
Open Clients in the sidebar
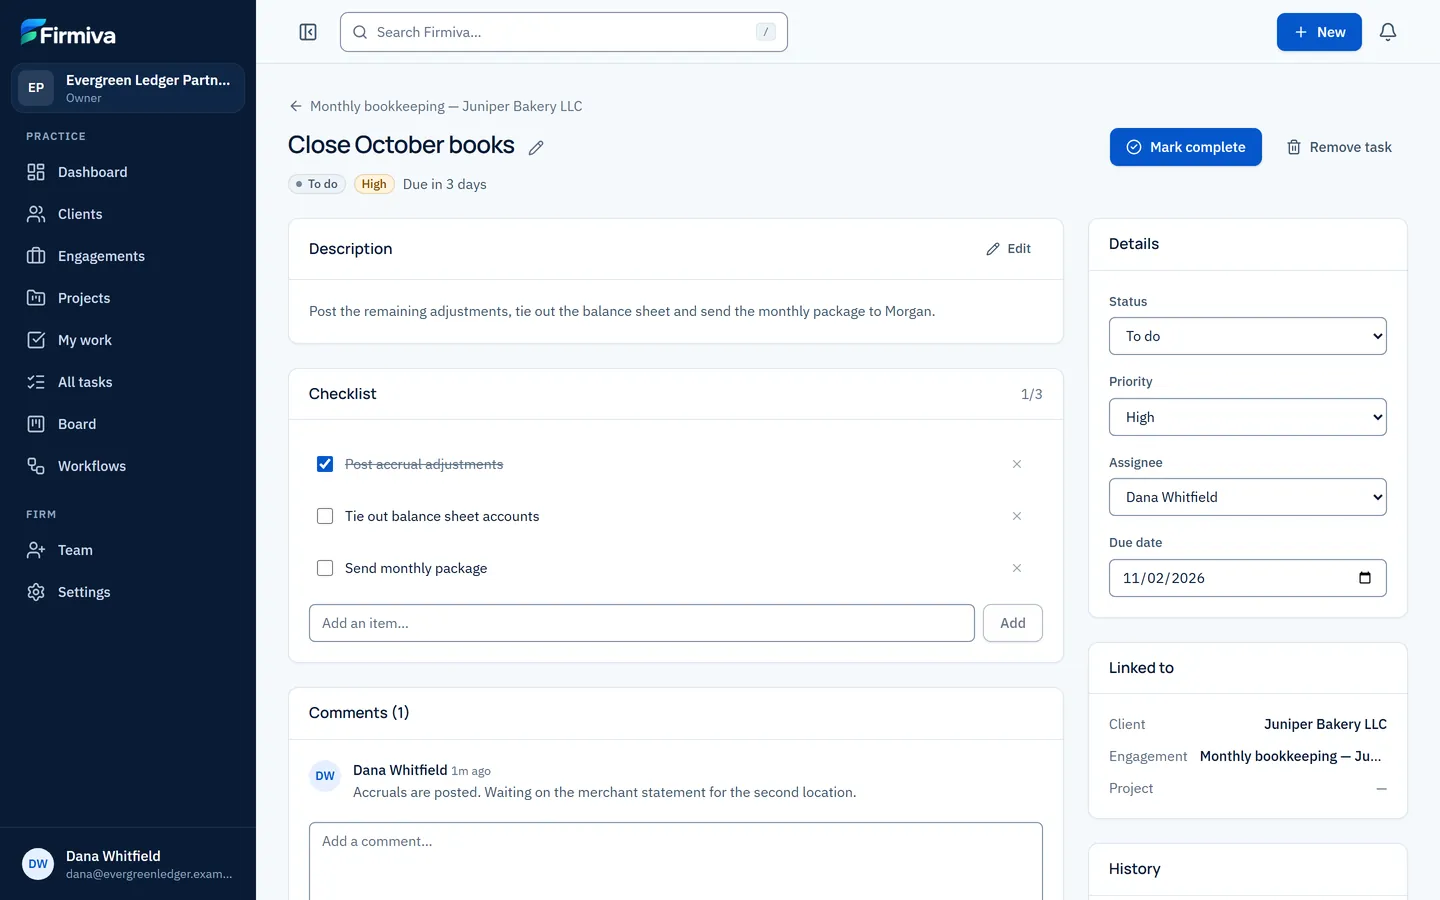(128, 214)
